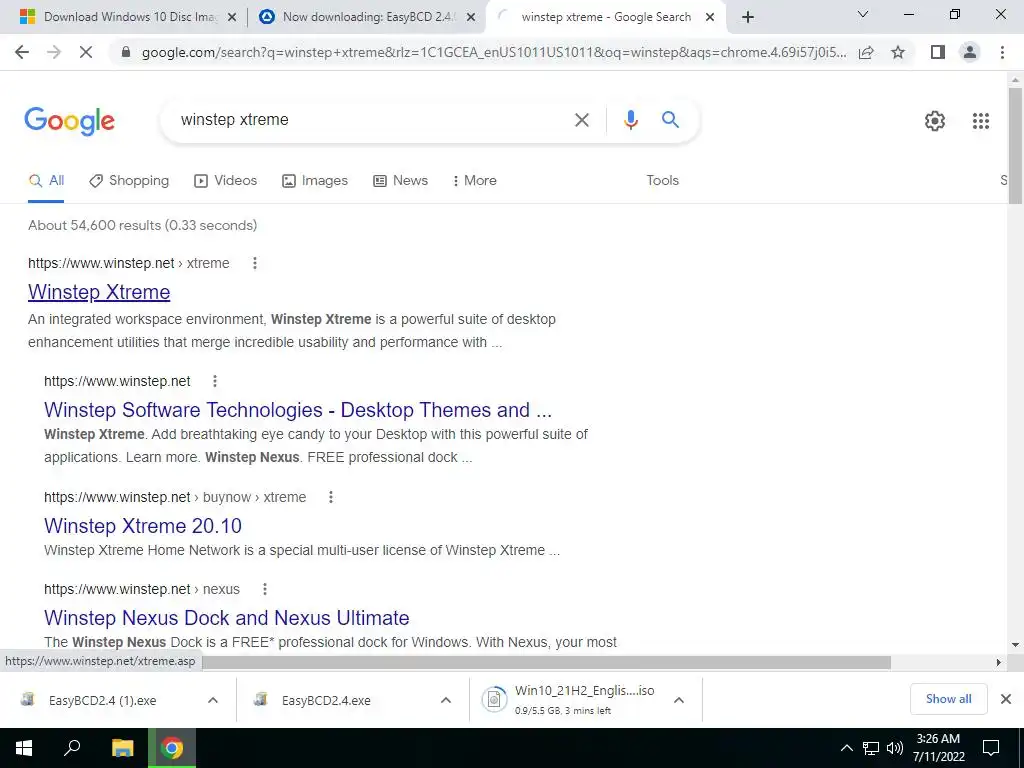Open options for the https://www.winstep.net result
This screenshot has height=768, width=1024.
[215, 381]
